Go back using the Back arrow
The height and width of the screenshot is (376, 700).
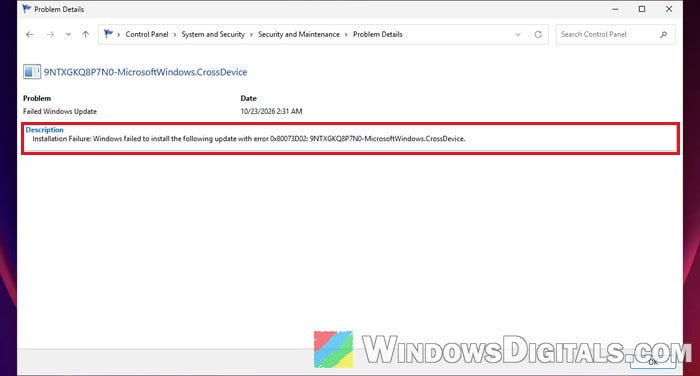click(29, 34)
